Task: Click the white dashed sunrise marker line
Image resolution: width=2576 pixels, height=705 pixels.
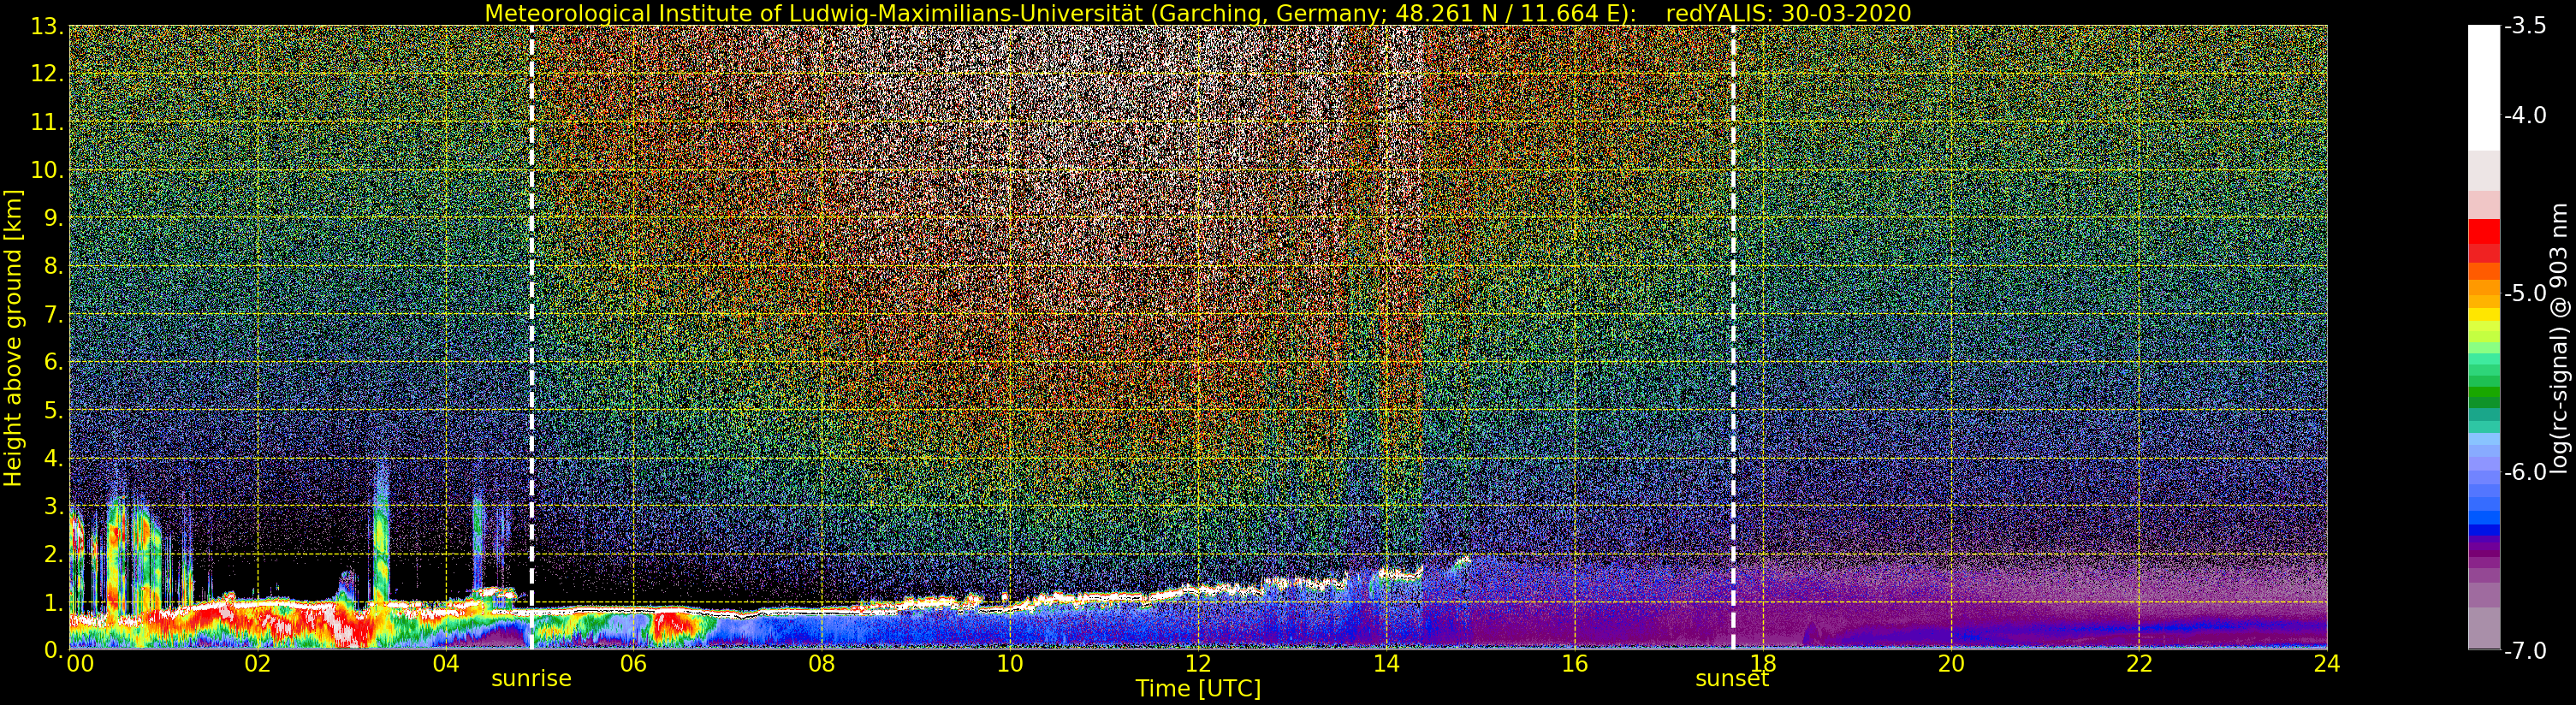Action: pyautogui.click(x=531, y=338)
